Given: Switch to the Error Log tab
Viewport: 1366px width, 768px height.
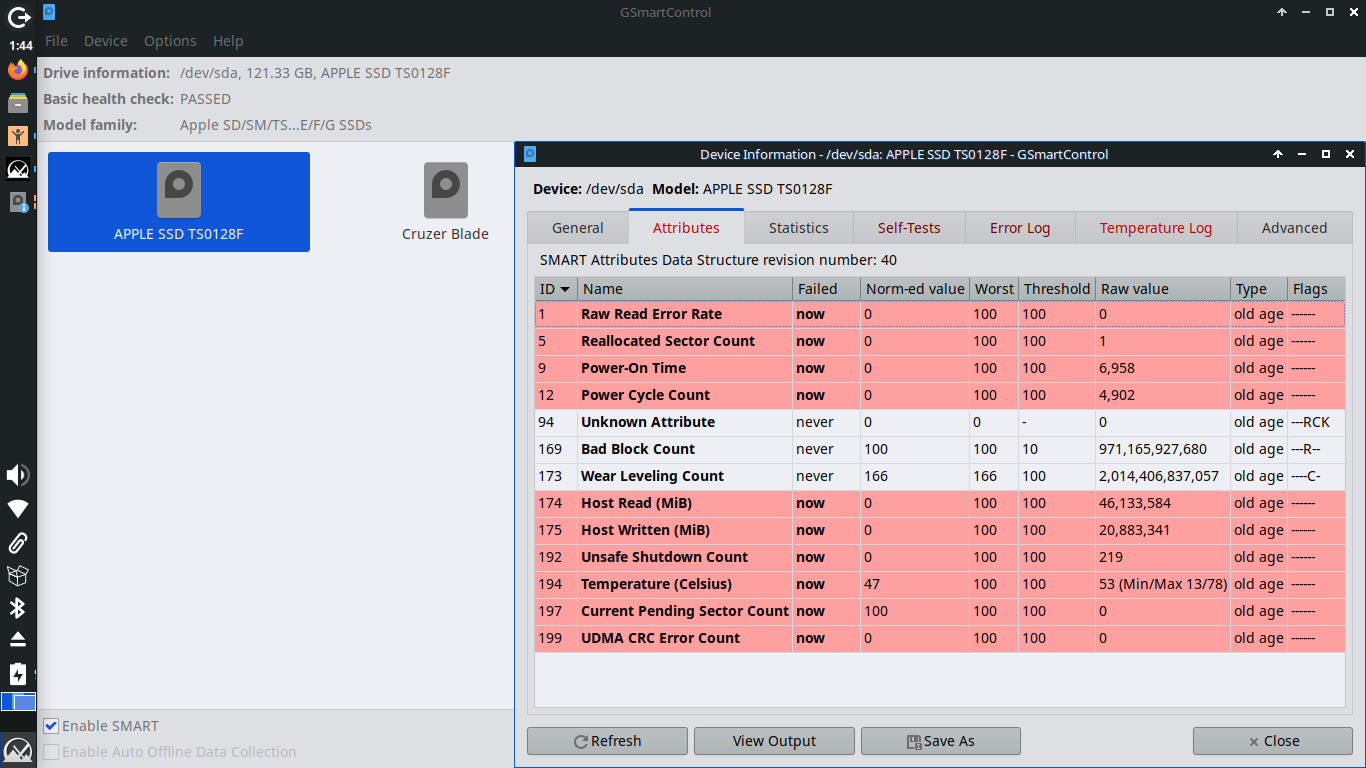Looking at the screenshot, I should tap(1020, 227).
